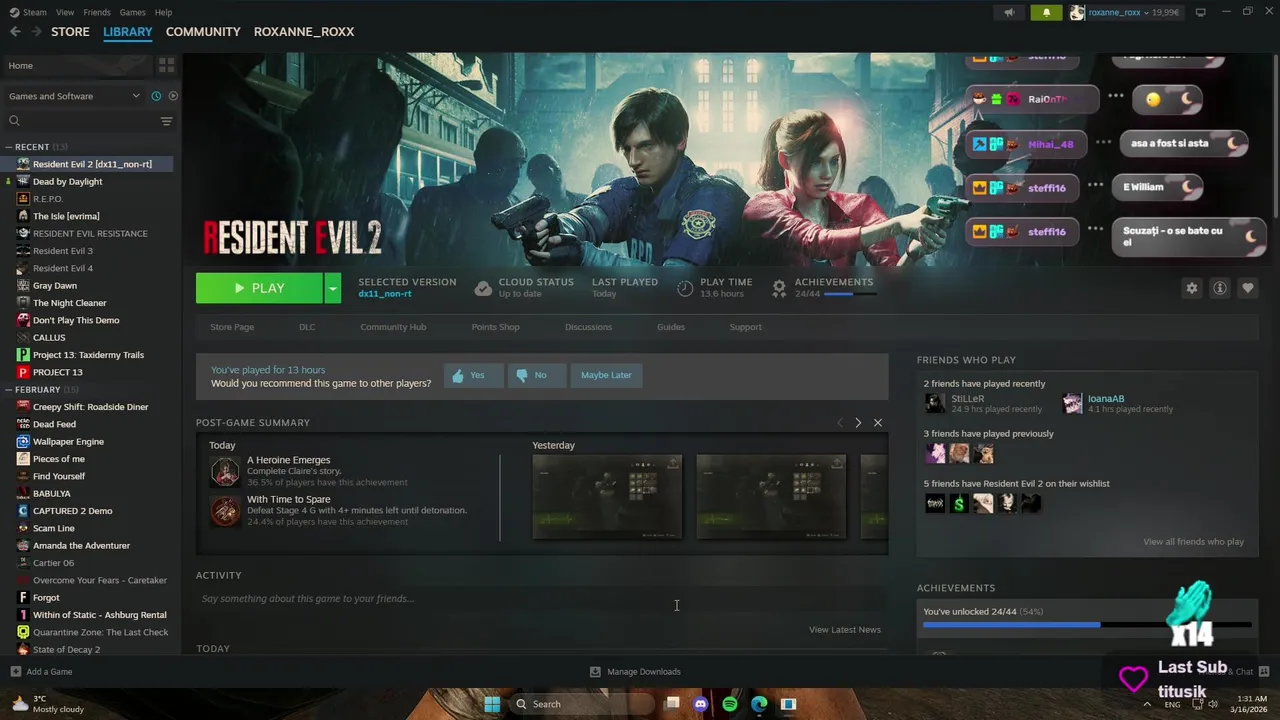This screenshot has height=720, width=1280.
Task: Open the Guides link
Action: [671, 327]
